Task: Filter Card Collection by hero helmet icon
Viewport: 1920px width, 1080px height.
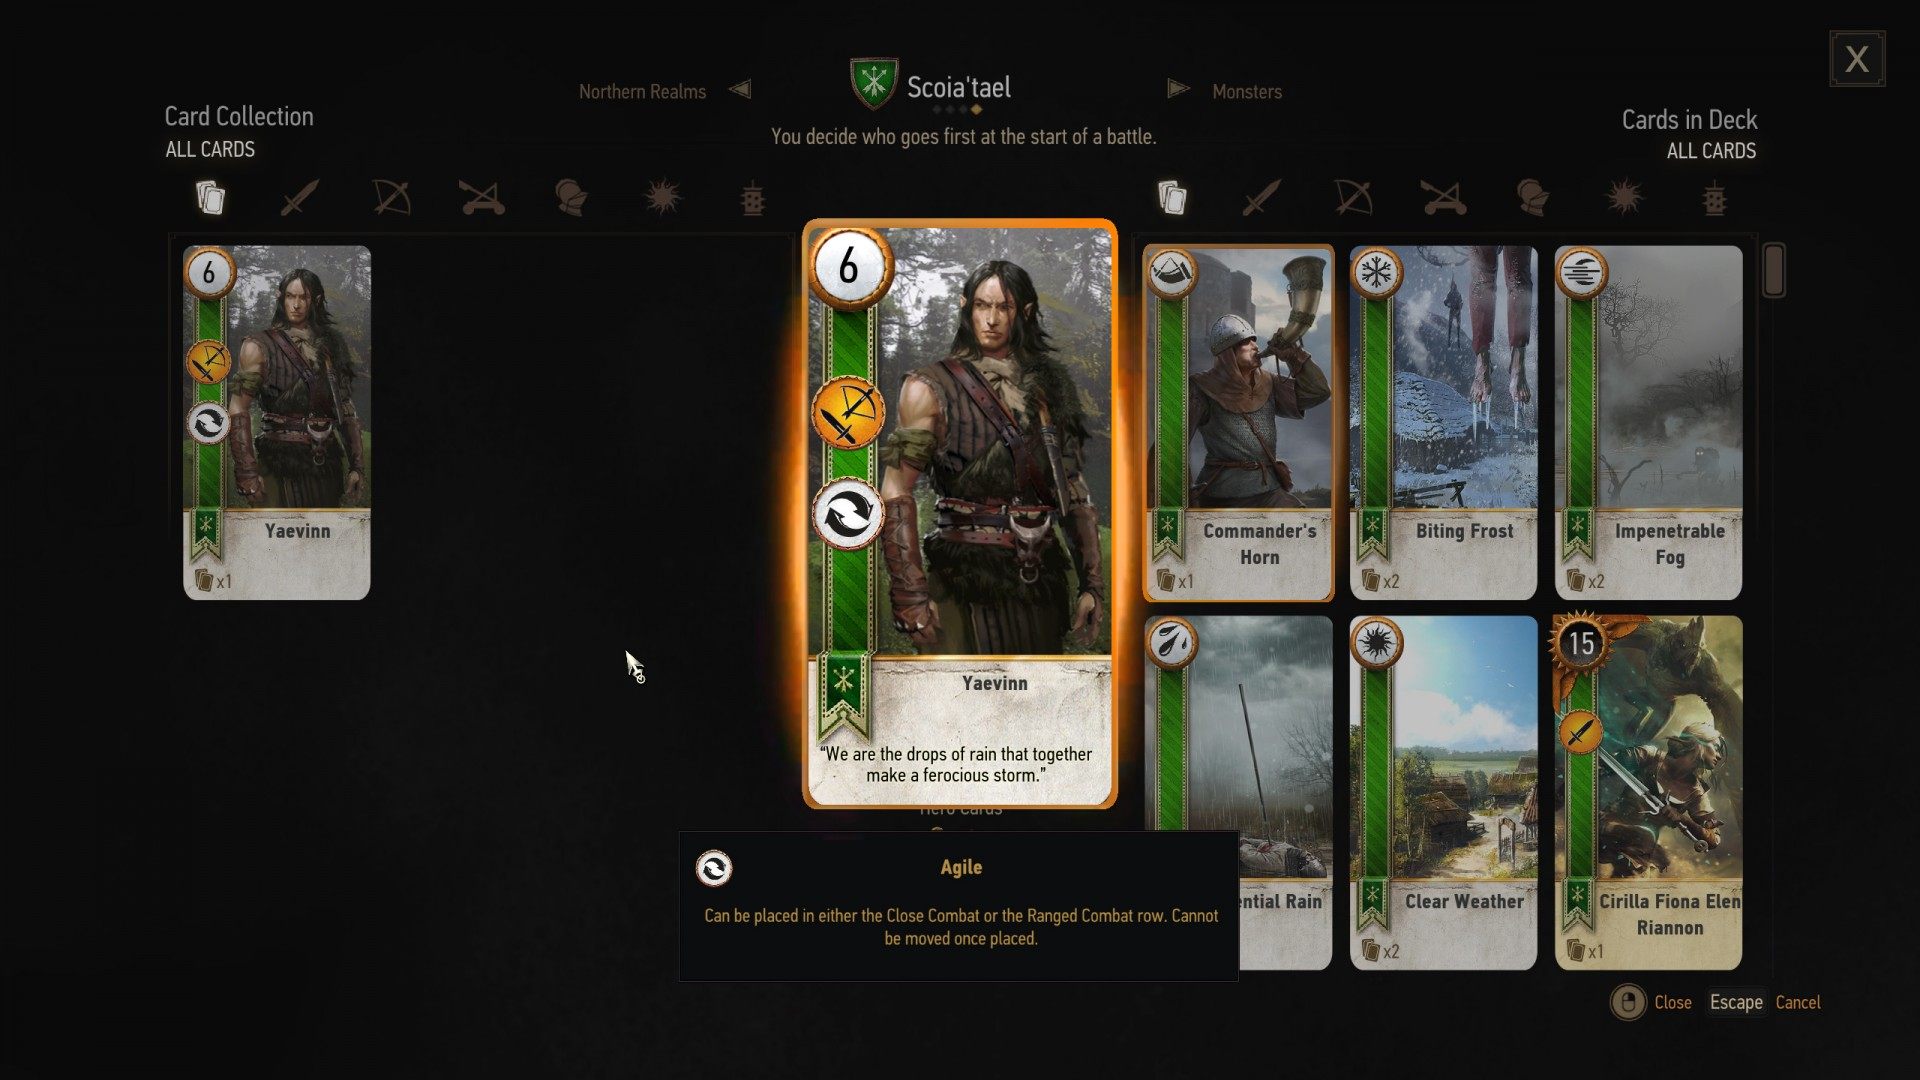Action: point(571,197)
